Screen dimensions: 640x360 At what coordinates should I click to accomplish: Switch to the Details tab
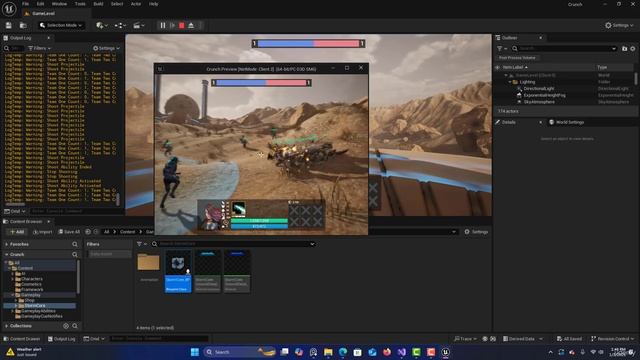(509, 122)
